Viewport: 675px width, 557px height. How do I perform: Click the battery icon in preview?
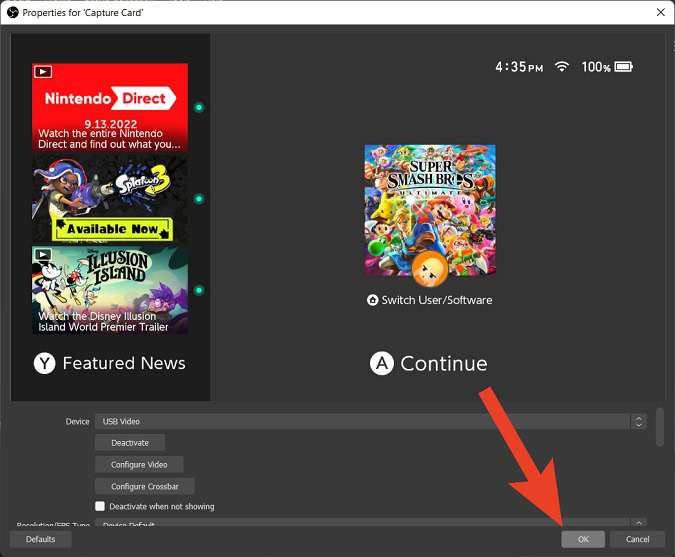[x=623, y=67]
